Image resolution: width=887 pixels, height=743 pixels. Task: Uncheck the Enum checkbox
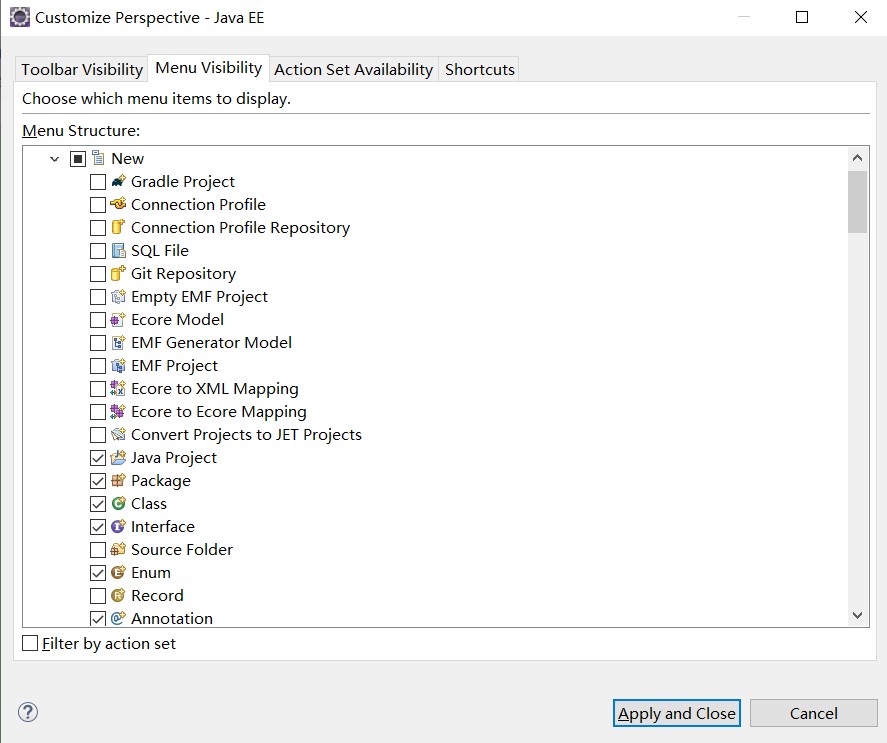click(98, 573)
